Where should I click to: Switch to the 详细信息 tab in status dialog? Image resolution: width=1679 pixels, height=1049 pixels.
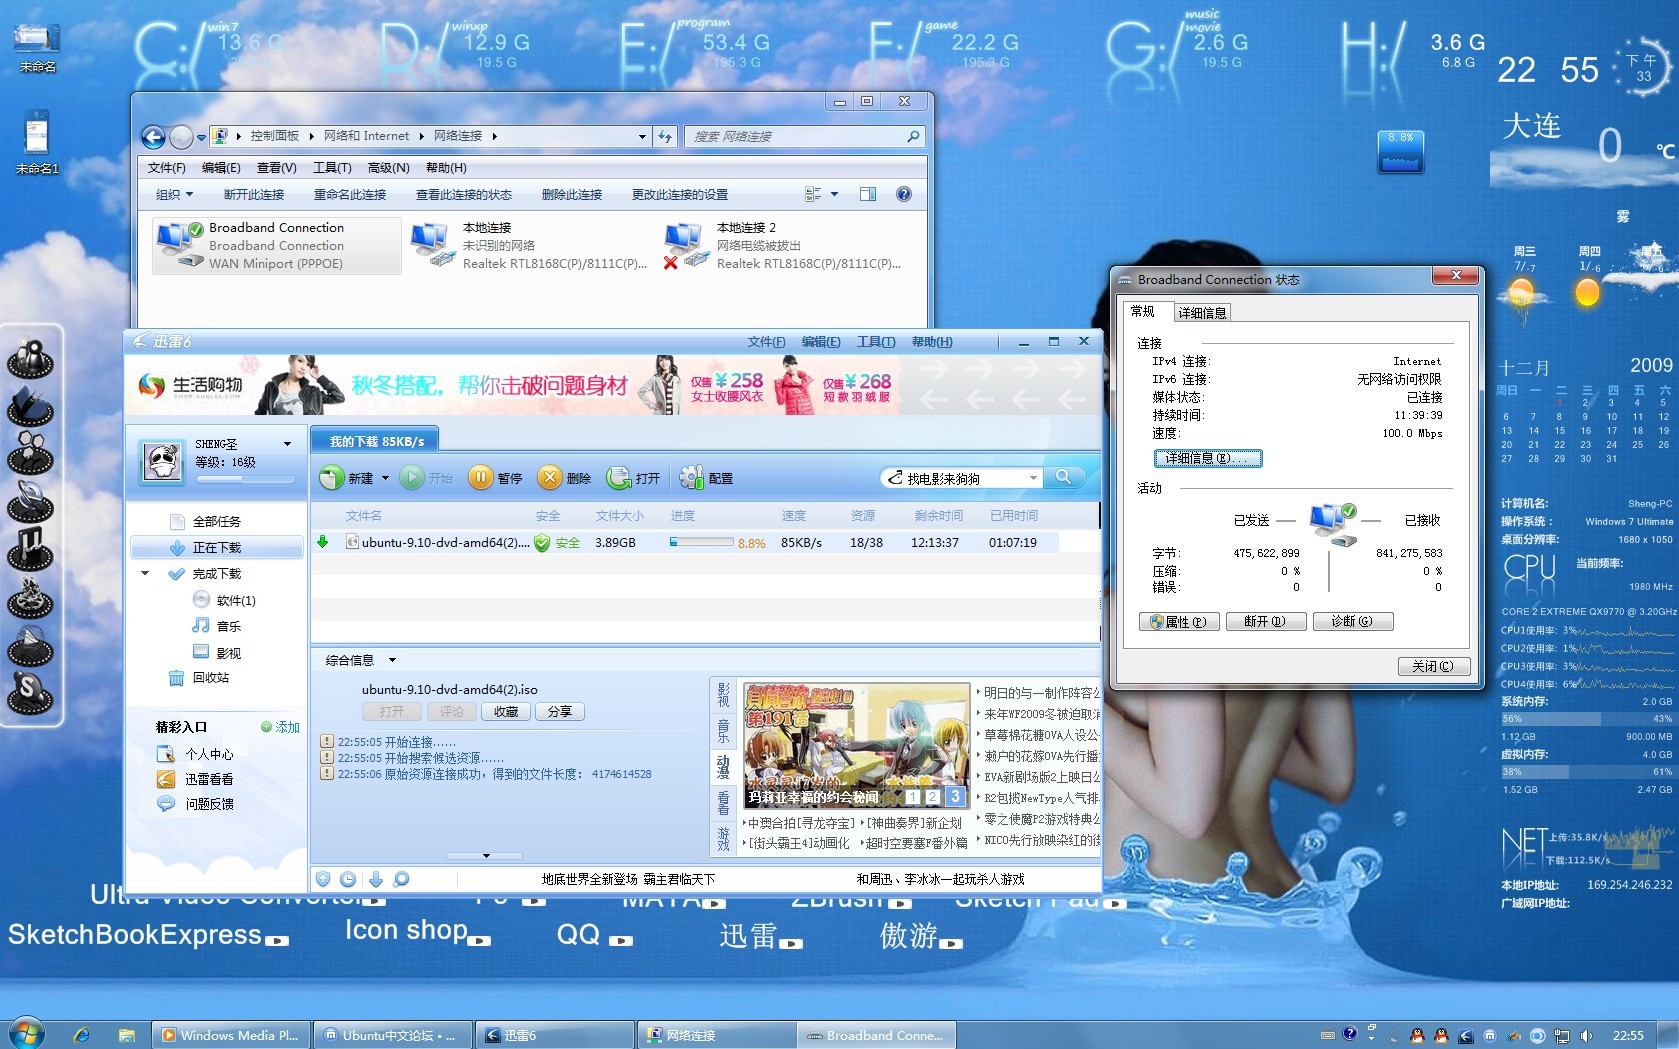(1202, 313)
